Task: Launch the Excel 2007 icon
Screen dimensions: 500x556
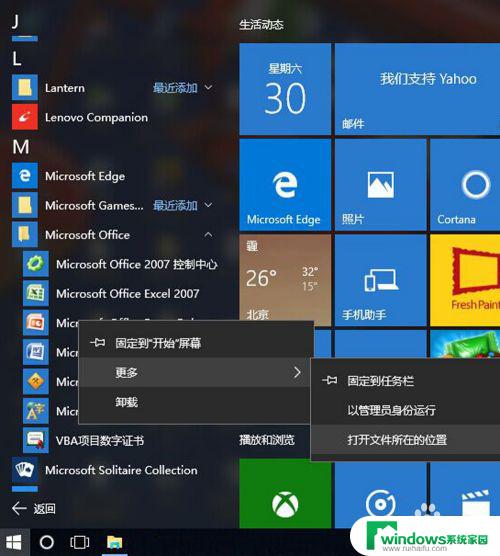Action: click(35, 294)
